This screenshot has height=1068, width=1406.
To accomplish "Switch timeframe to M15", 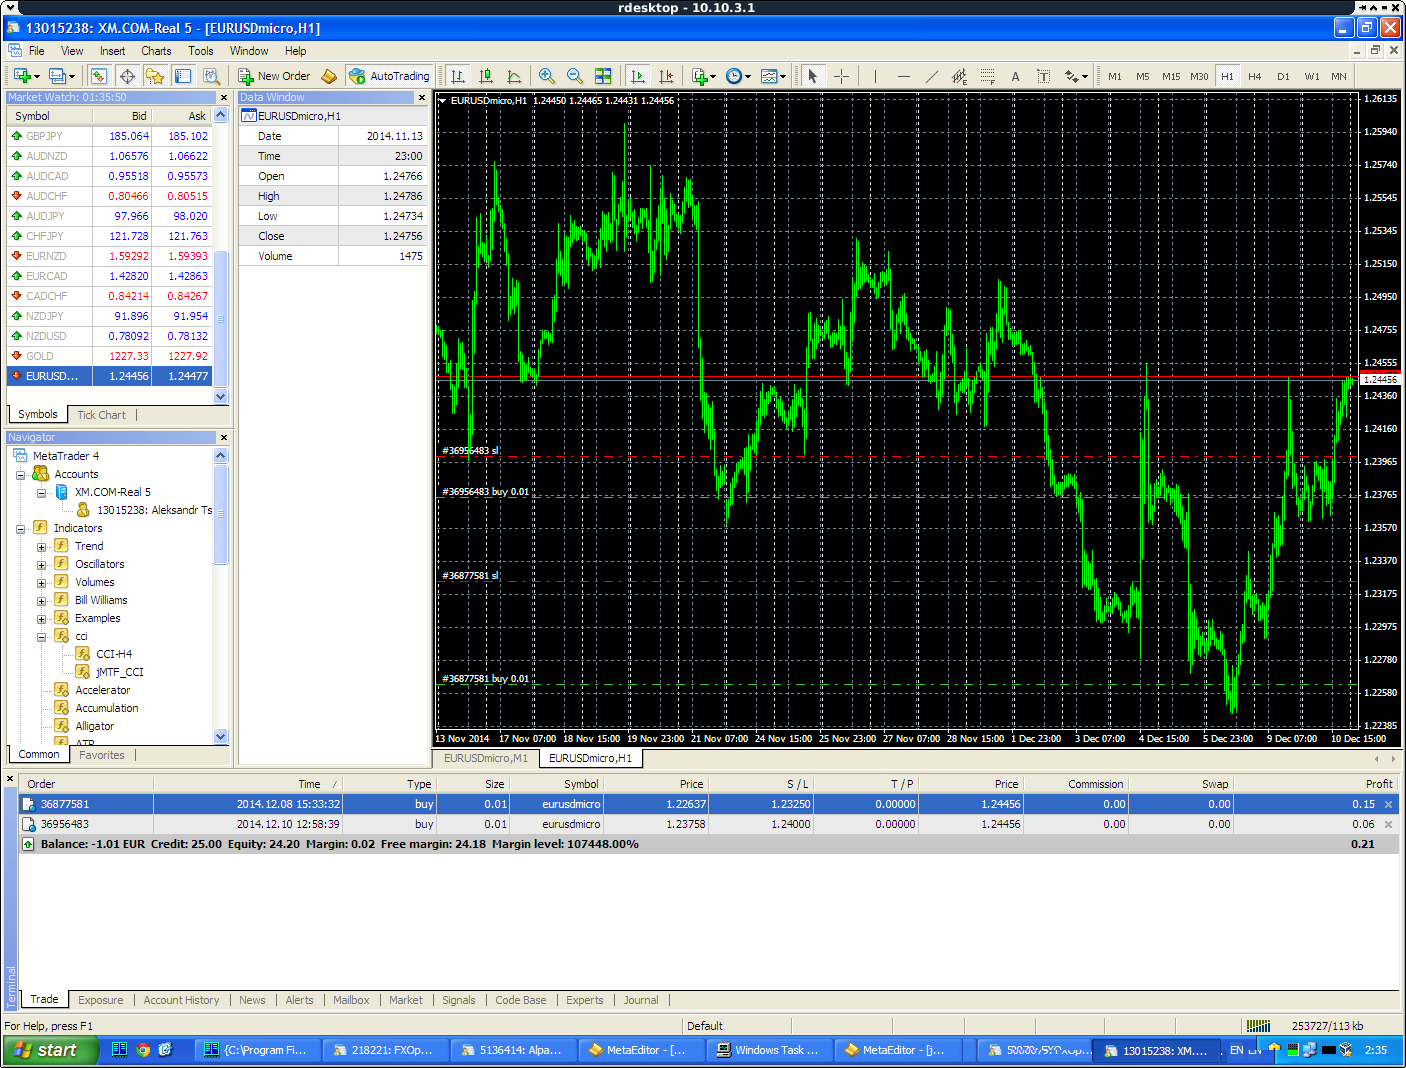I will pos(1171,76).
